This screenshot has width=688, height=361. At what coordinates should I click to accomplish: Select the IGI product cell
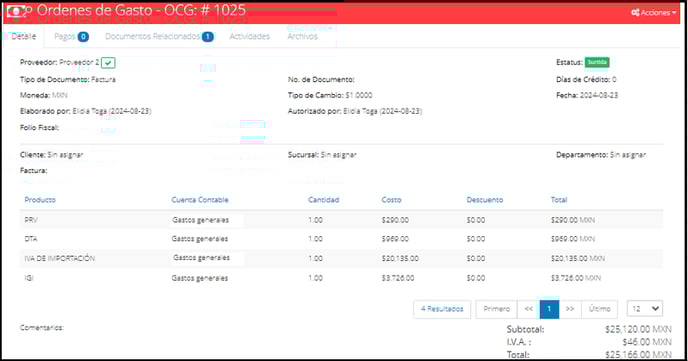[x=29, y=278]
